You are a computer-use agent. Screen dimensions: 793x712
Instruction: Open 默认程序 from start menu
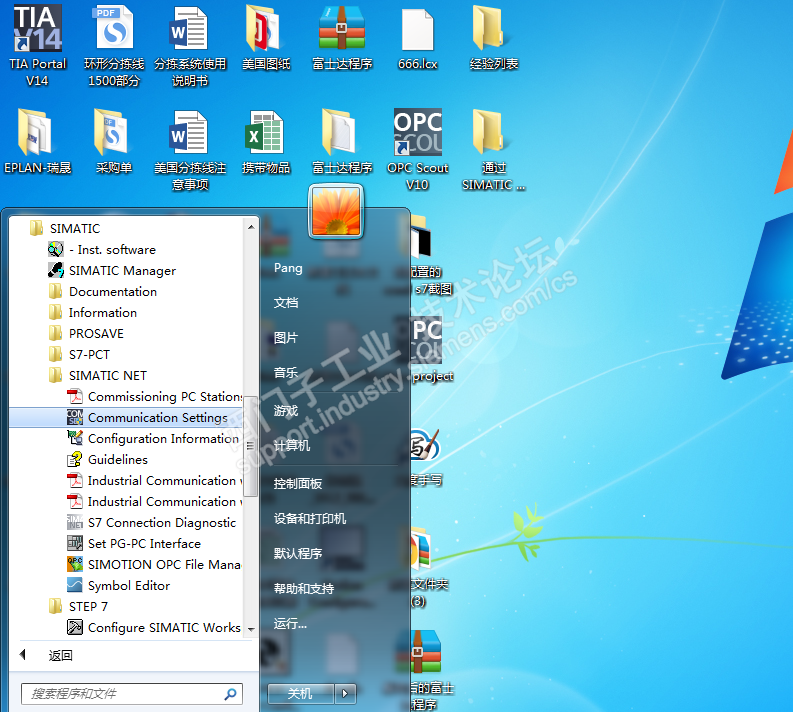[x=298, y=554]
